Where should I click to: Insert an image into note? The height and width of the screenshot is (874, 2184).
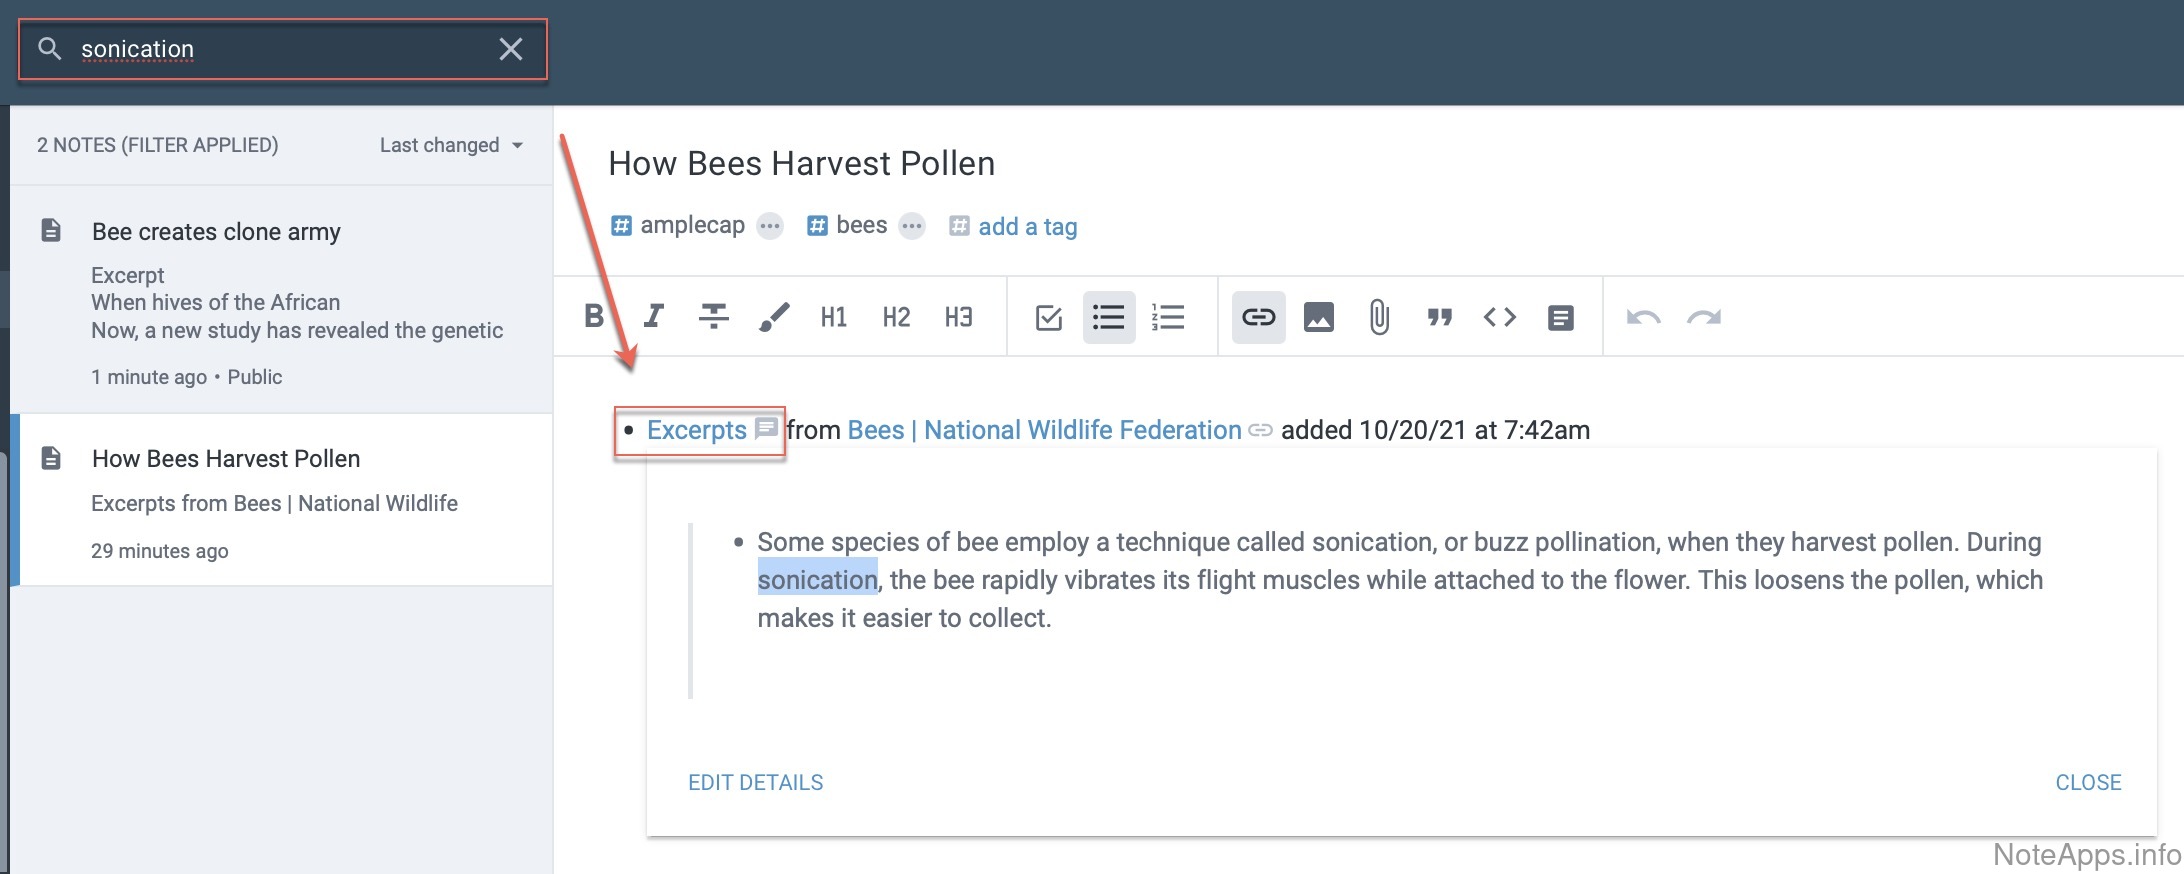(x=1318, y=317)
